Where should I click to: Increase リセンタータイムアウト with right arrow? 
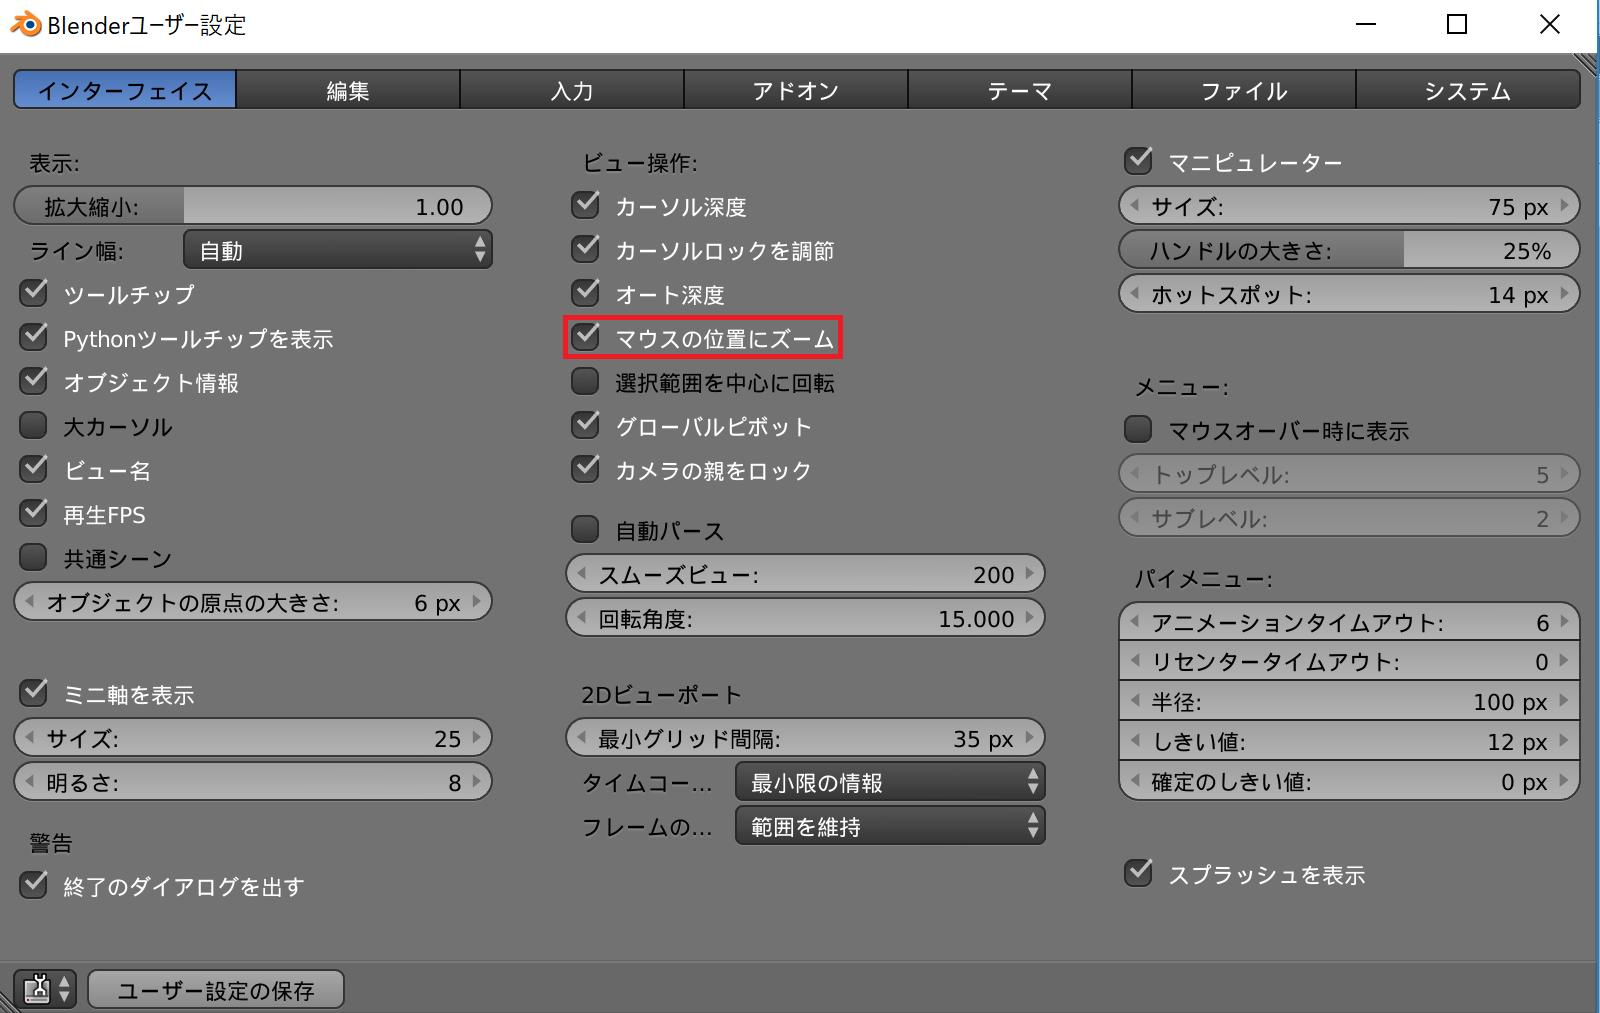tap(1564, 660)
